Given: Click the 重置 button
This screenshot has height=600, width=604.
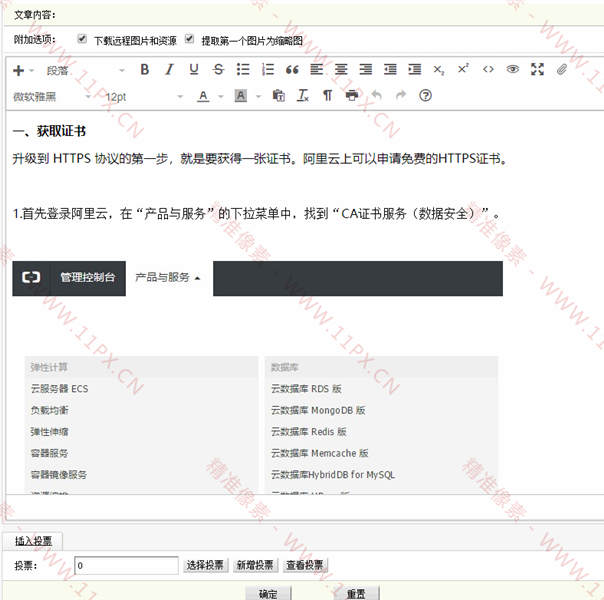Looking at the screenshot, I should pyautogui.click(x=356, y=593).
